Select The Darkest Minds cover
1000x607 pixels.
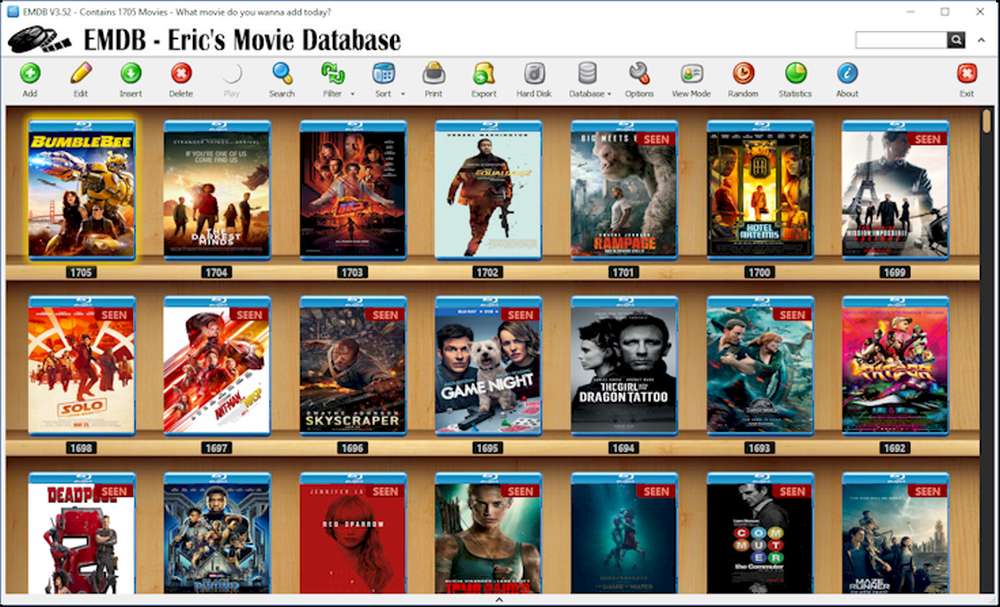click(x=217, y=189)
